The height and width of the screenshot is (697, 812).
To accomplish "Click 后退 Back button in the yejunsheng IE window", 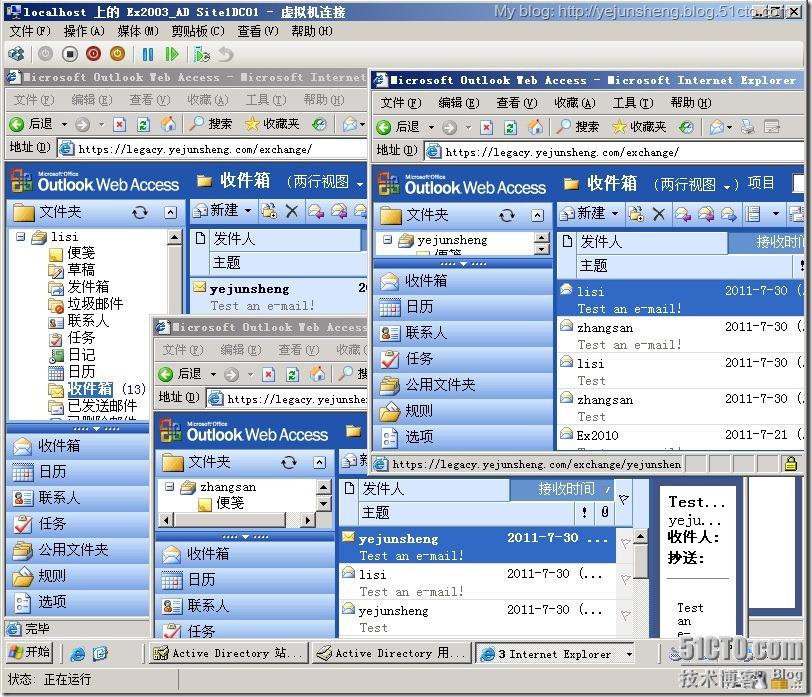I will (398, 127).
